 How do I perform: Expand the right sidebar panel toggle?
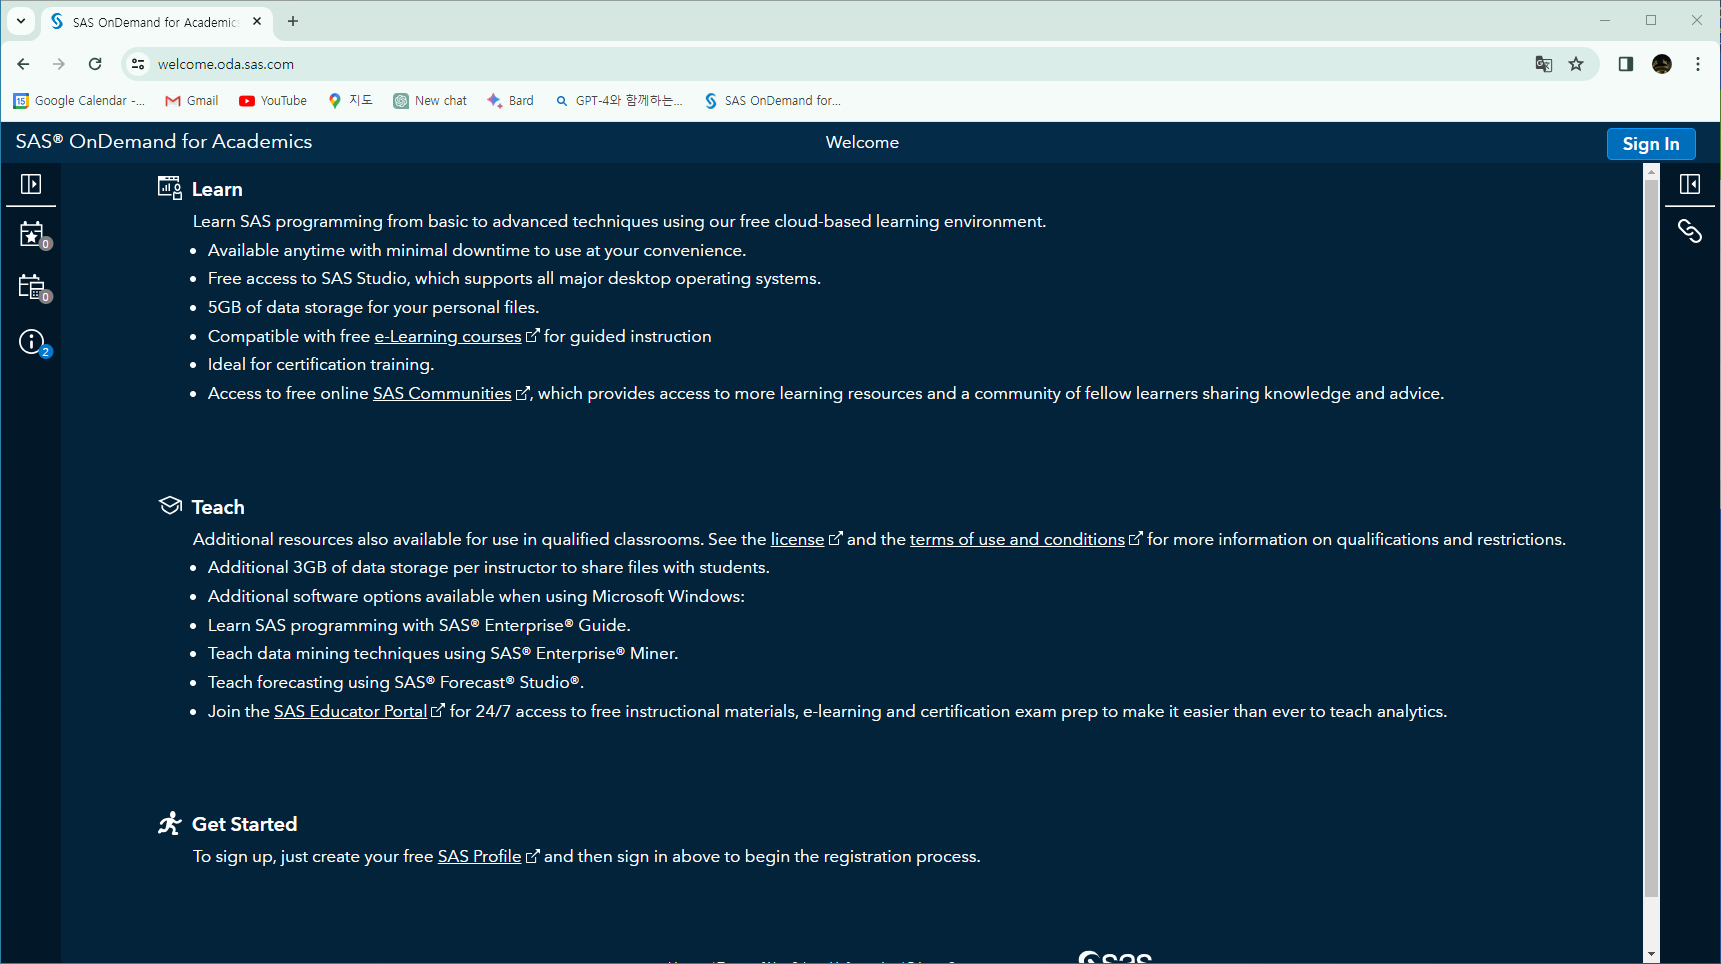tap(1690, 184)
